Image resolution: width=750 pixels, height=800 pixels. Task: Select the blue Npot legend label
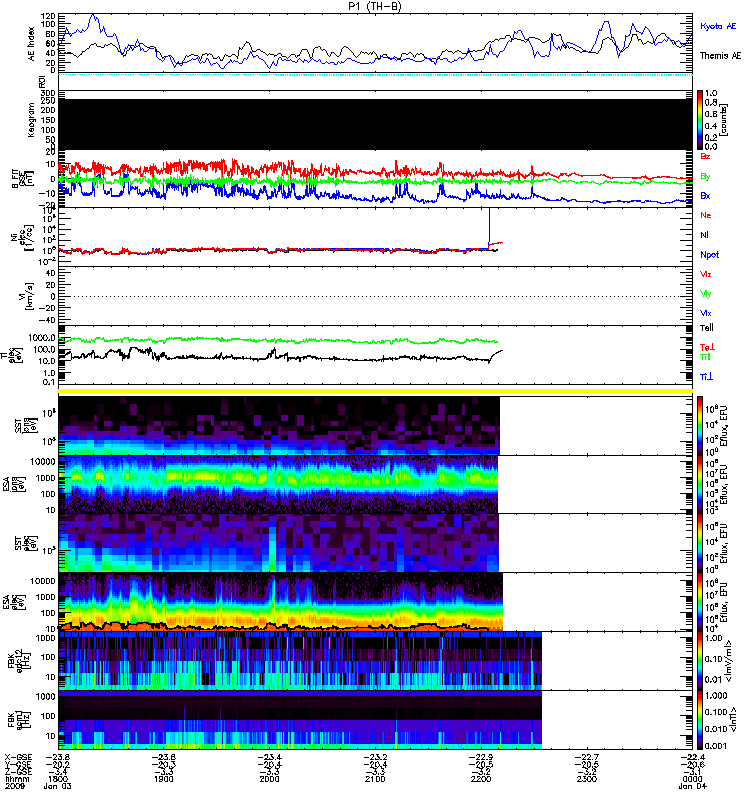point(710,255)
